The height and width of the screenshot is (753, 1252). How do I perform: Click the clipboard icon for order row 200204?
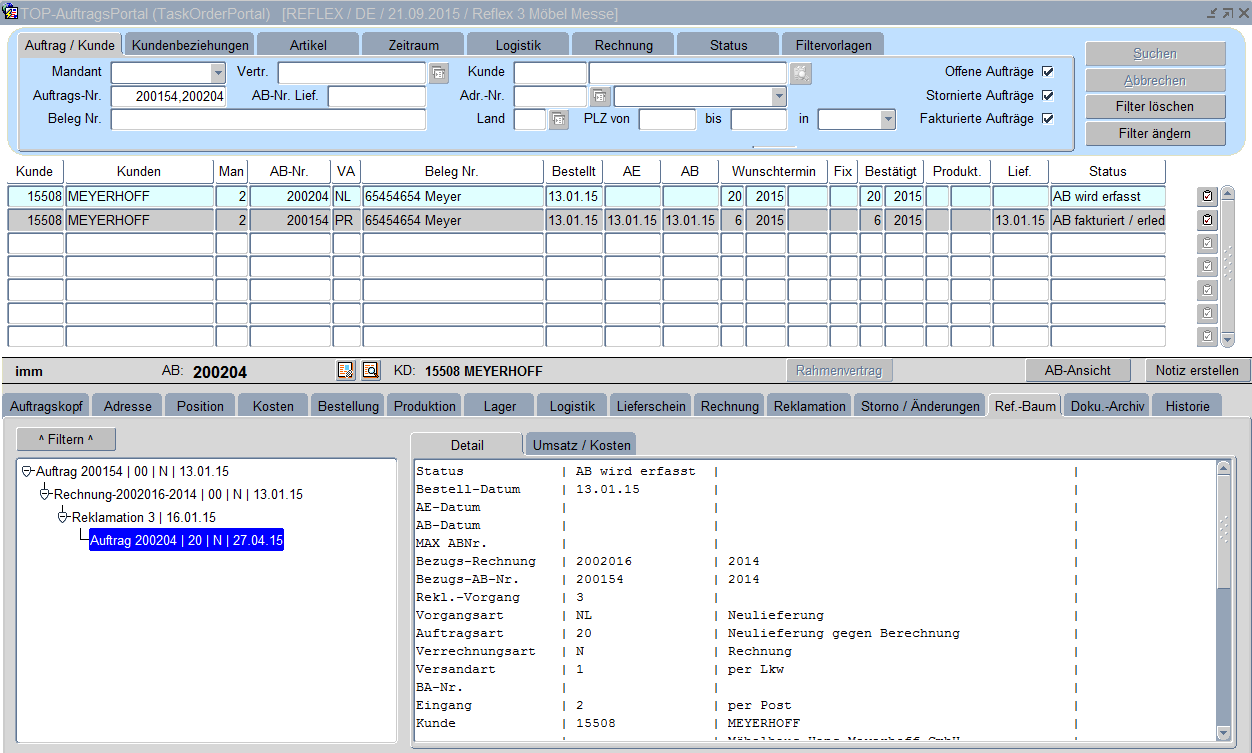point(1207,196)
